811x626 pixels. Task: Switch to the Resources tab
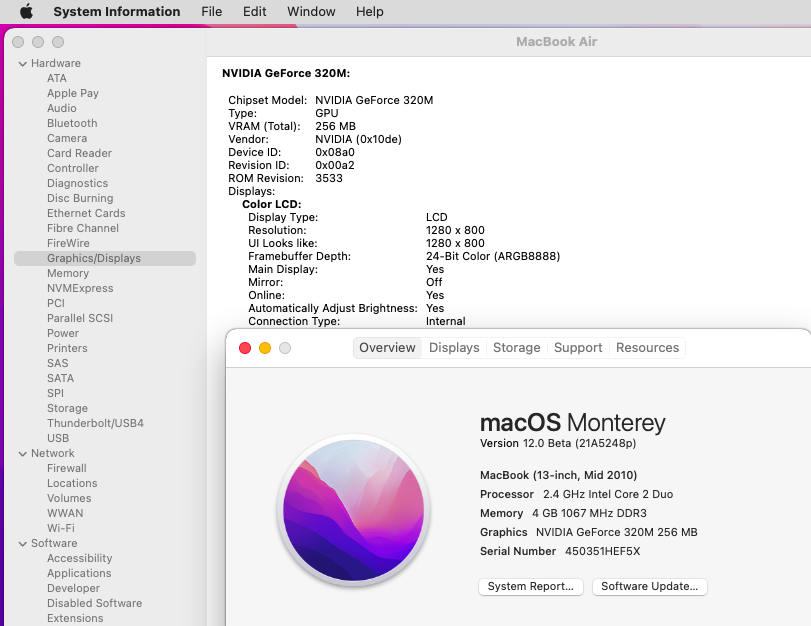(x=648, y=348)
